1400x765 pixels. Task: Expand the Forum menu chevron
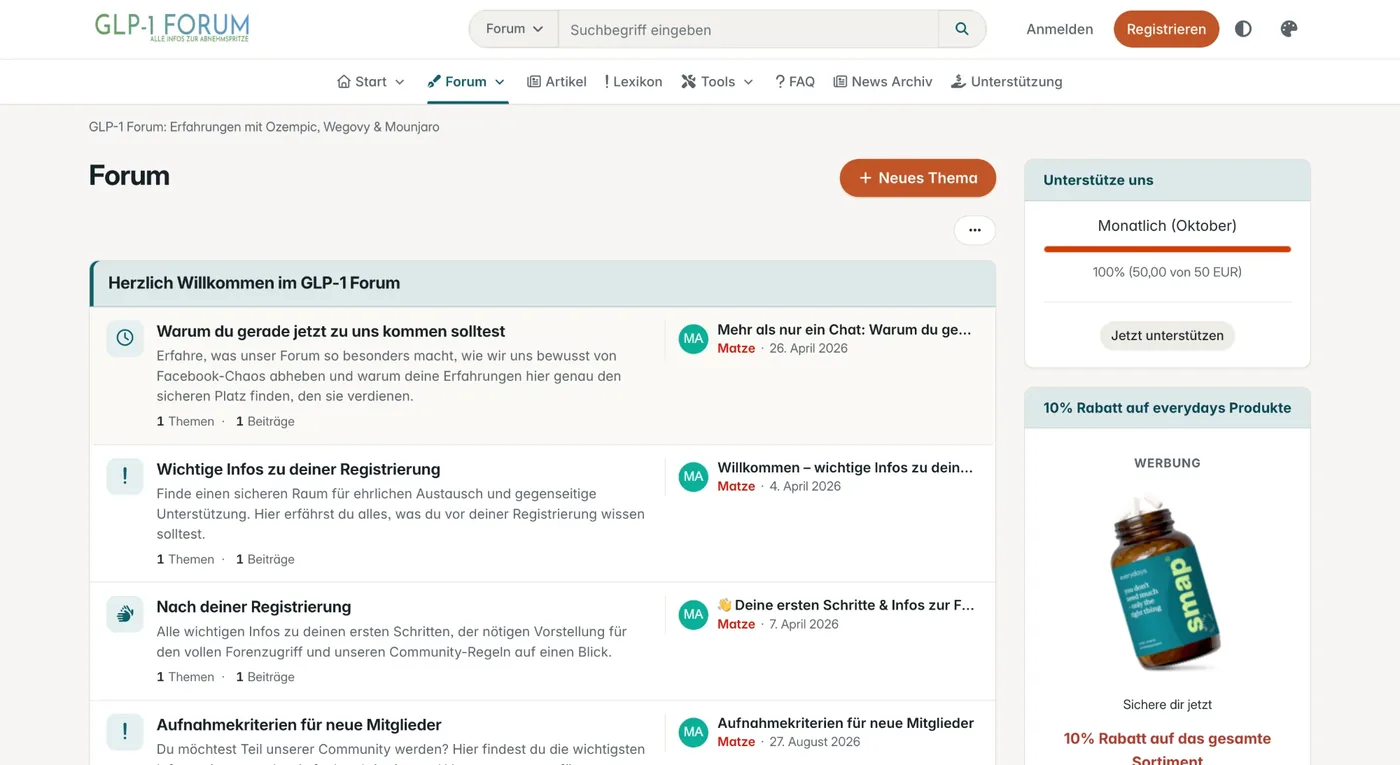[x=500, y=82]
